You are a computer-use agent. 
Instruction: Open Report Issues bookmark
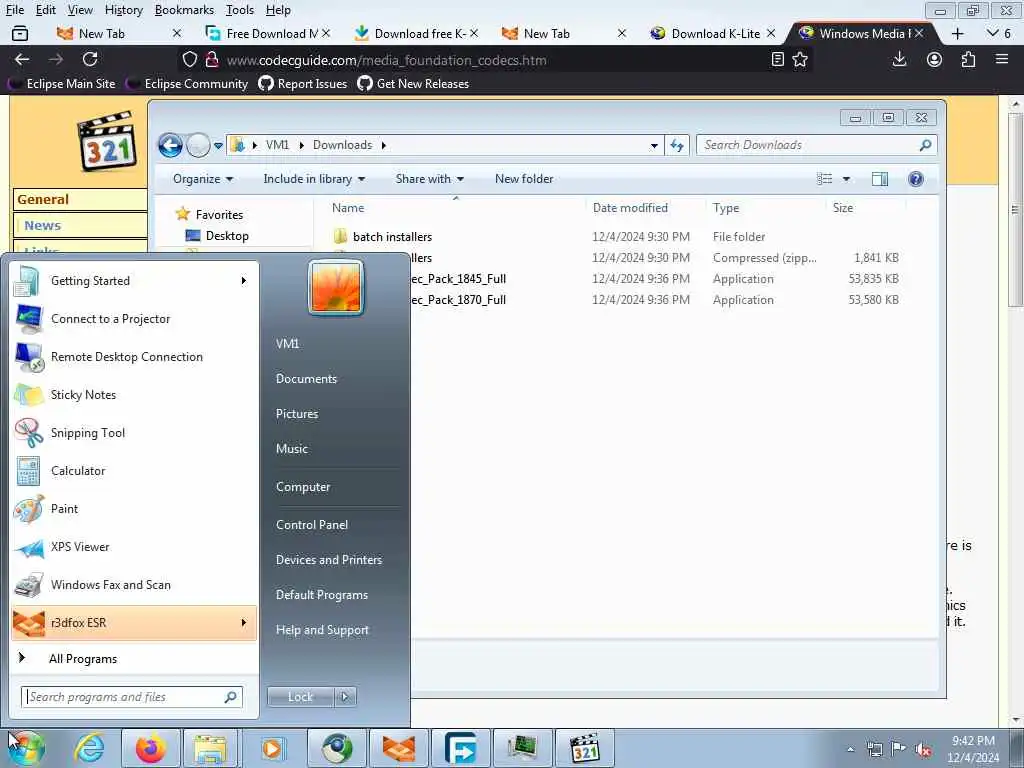[303, 84]
